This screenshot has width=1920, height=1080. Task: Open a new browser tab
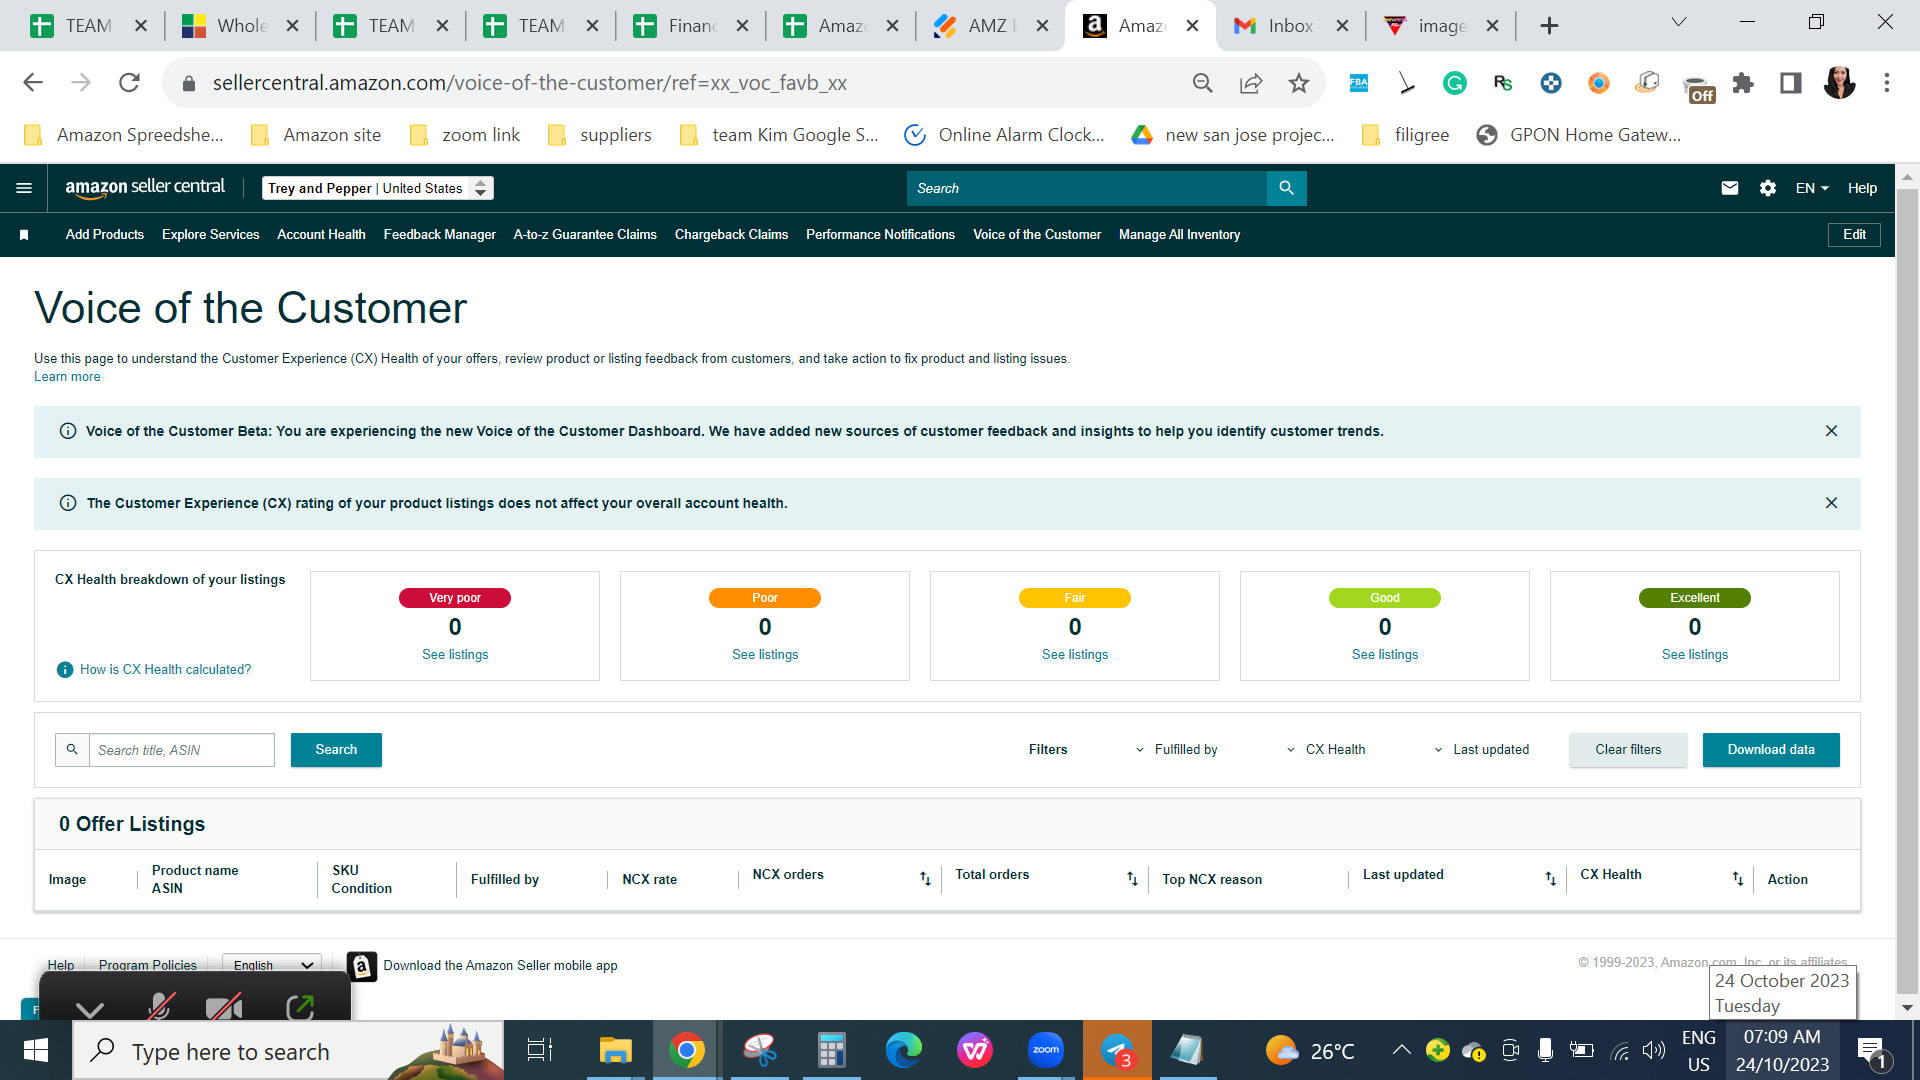(1549, 26)
